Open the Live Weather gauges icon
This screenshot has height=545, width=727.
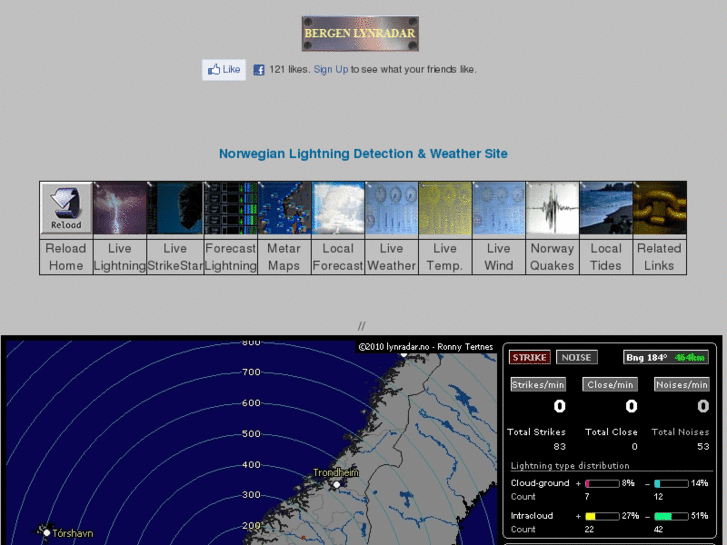click(392, 208)
